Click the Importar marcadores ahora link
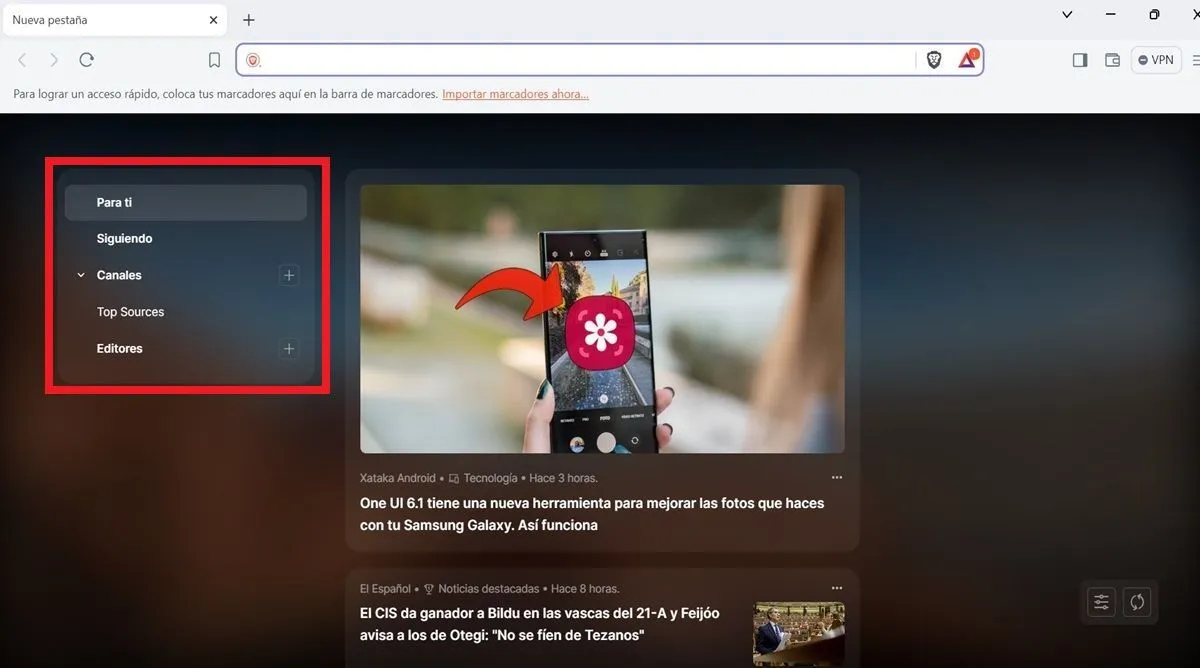This screenshot has height=668, width=1200. (515, 94)
